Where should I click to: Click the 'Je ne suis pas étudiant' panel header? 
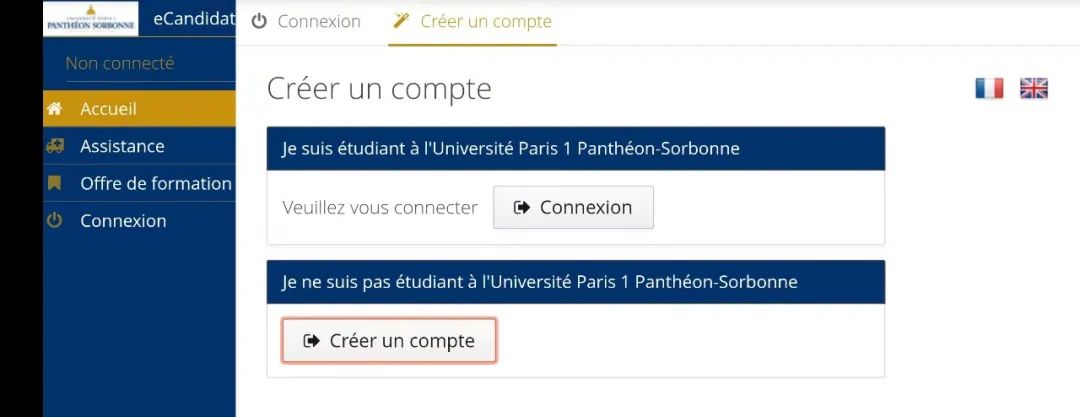click(x=576, y=282)
